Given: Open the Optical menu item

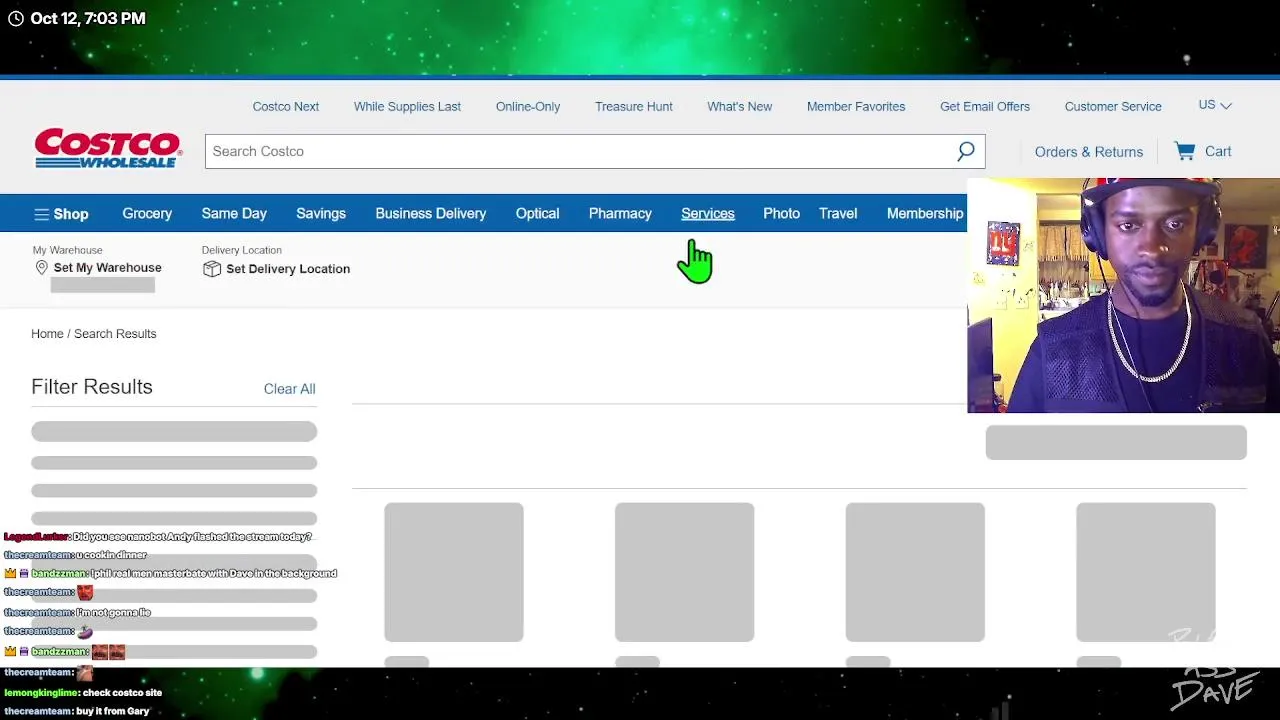Looking at the screenshot, I should [537, 213].
